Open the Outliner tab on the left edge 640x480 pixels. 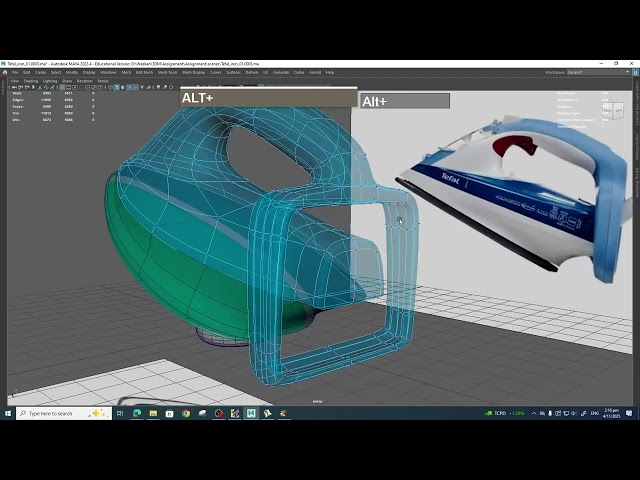click(x=3, y=88)
